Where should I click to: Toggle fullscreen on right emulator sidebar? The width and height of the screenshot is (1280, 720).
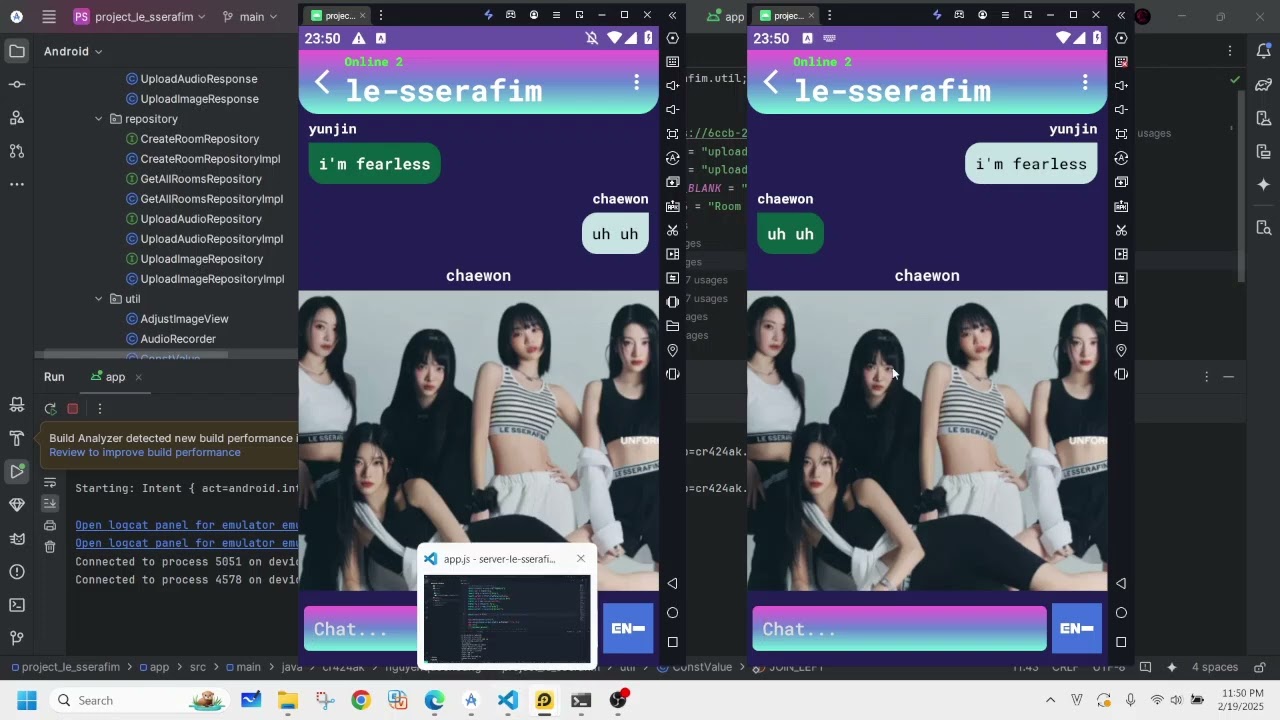pyautogui.click(x=1121, y=134)
